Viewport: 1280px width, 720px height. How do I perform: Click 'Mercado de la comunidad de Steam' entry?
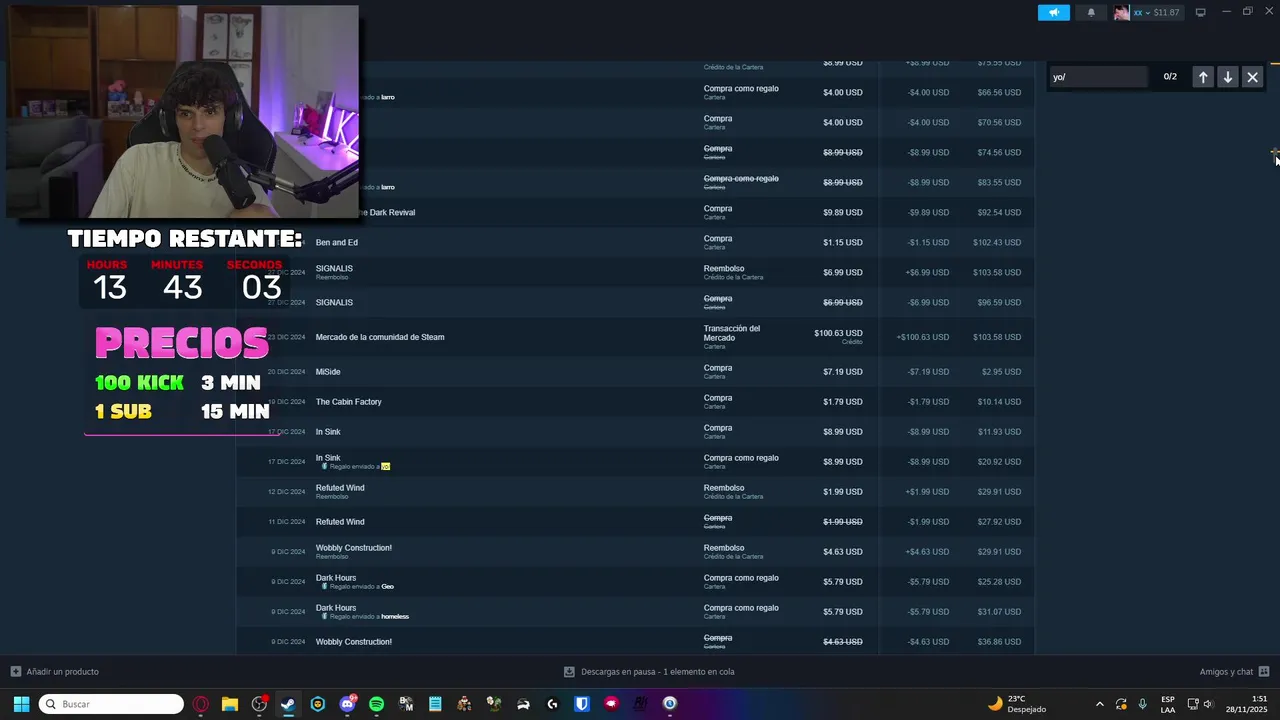coord(380,337)
